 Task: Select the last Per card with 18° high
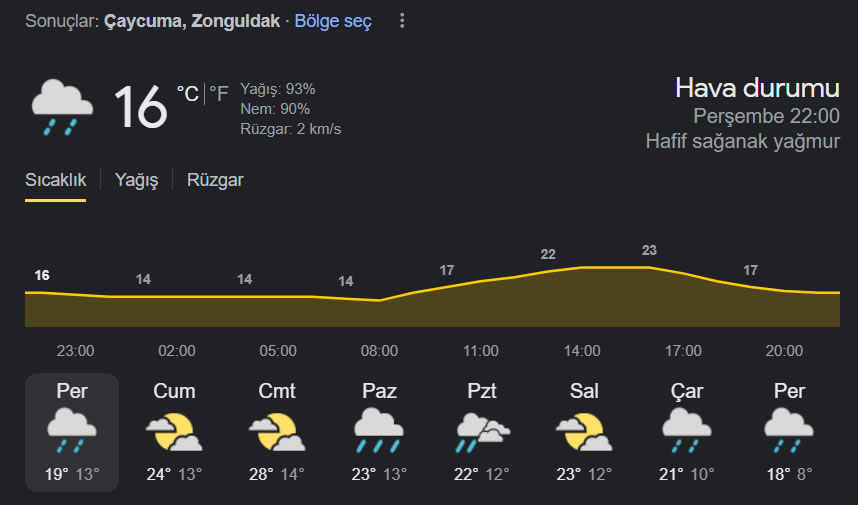point(789,432)
